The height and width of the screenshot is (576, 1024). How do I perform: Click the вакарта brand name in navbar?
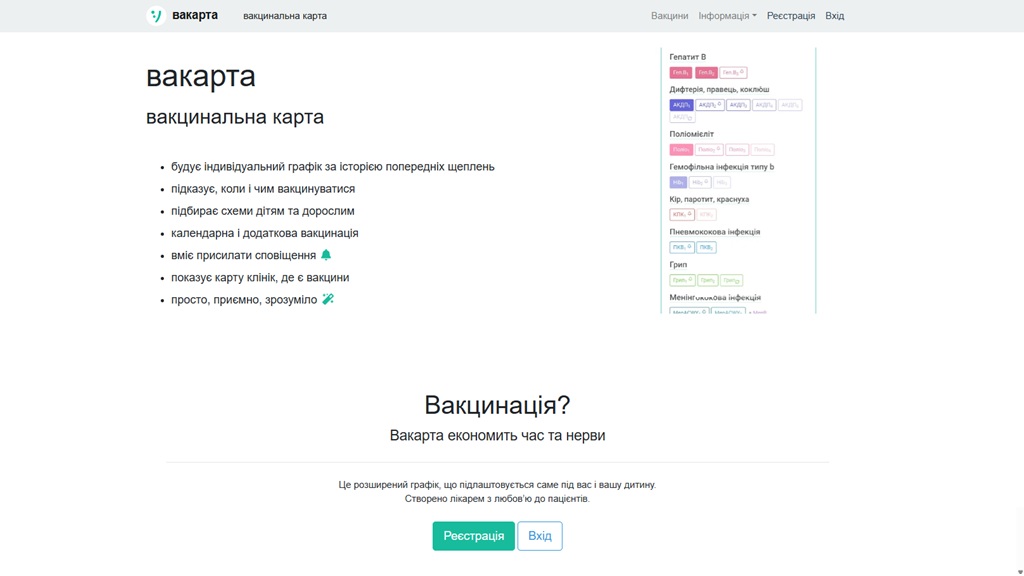195,16
